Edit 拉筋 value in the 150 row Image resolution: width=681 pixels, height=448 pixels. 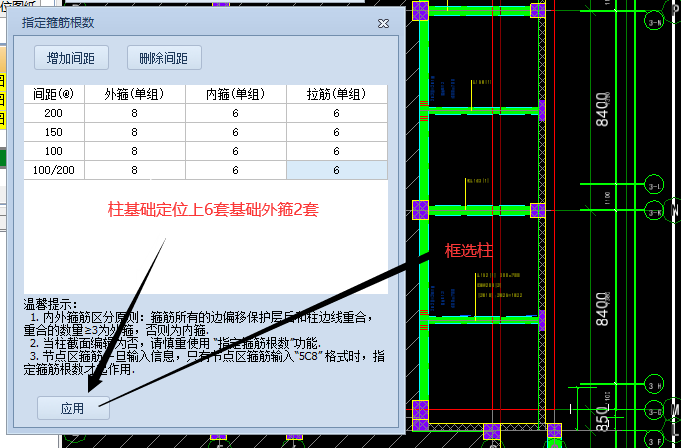(337, 132)
